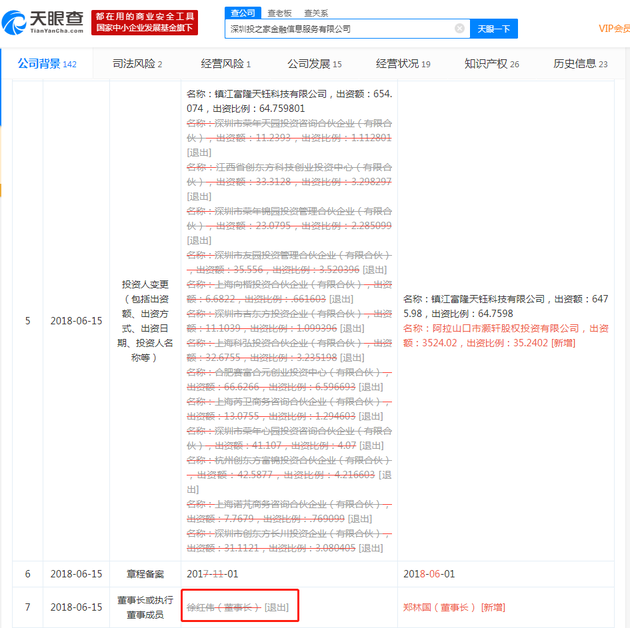Click the red business security tool banner
630x628 pixels.
tap(145, 23)
